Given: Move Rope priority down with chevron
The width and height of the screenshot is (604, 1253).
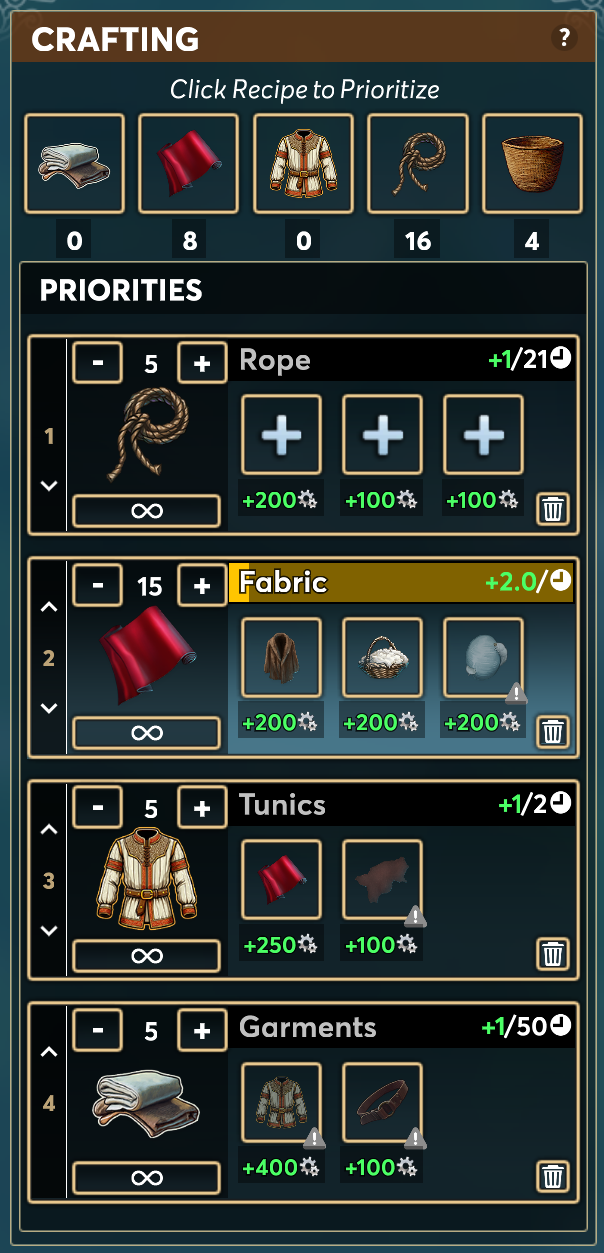Looking at the screenshot, I should pyautogui.click(x=49, y=485).
